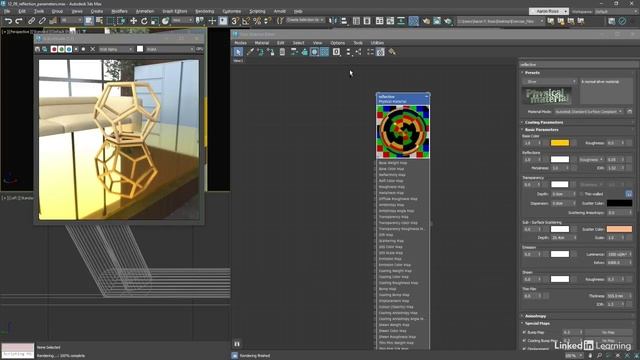Delete selected node with trash icon
Image resolution: width=640 pixels, height=360 pixels.
282,52
